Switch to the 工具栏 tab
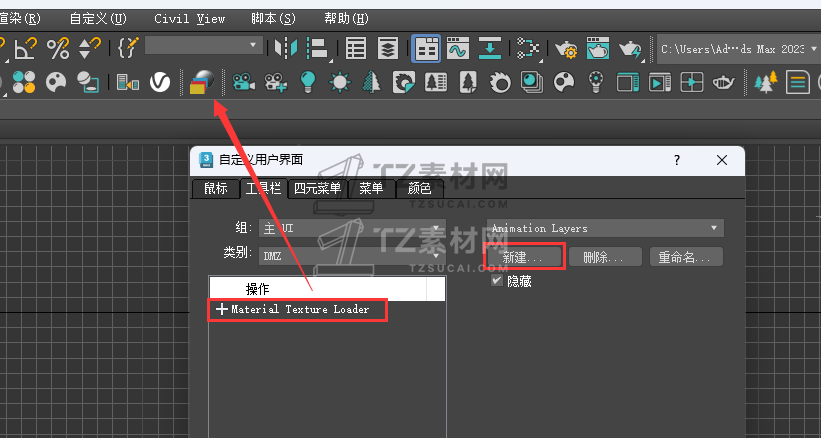 click(264, 188)
